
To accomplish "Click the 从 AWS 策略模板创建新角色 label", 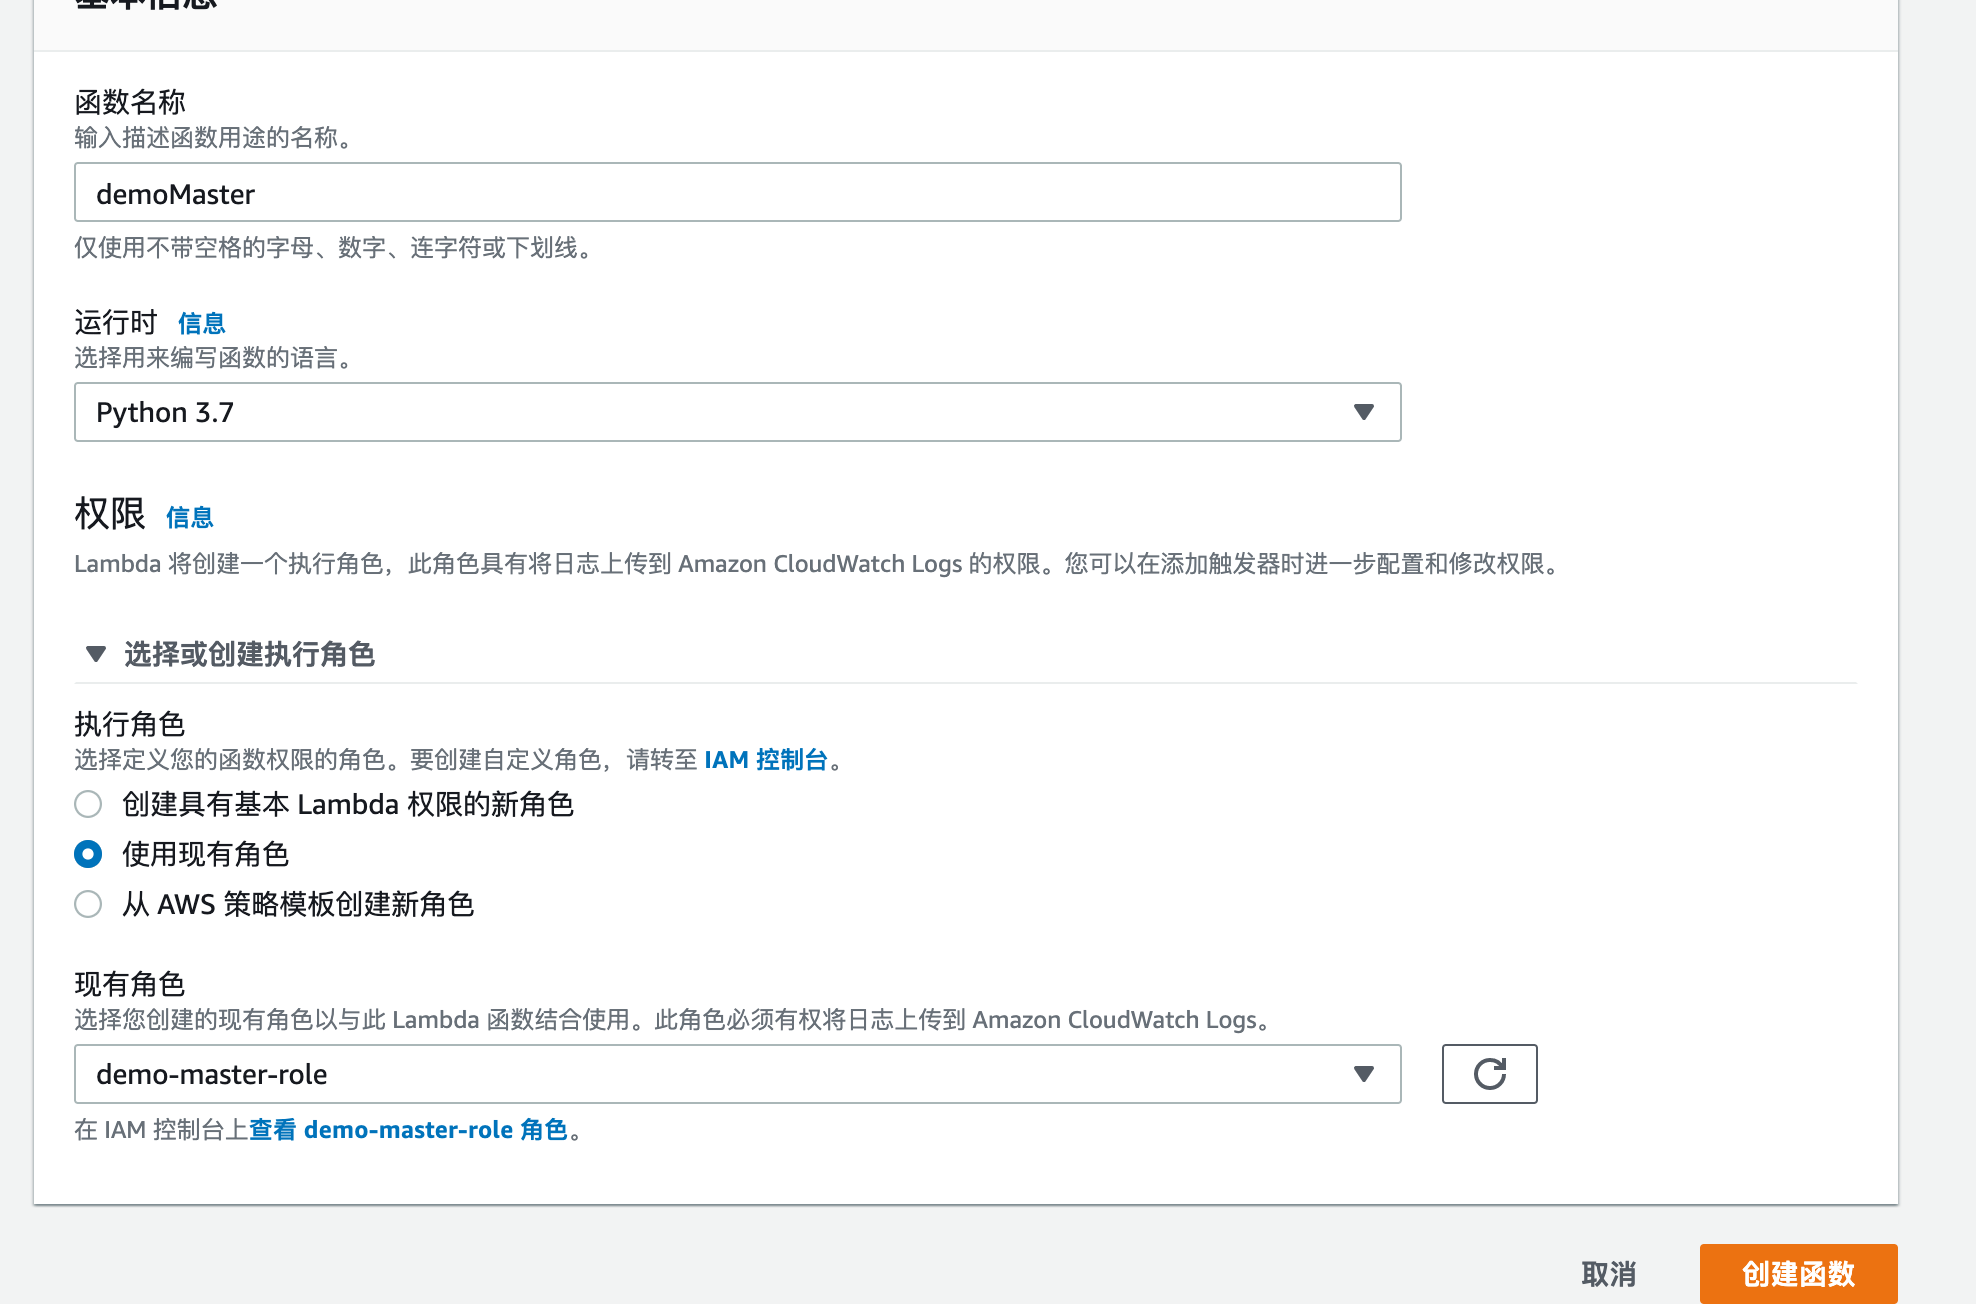I will [x=297, y=904].
